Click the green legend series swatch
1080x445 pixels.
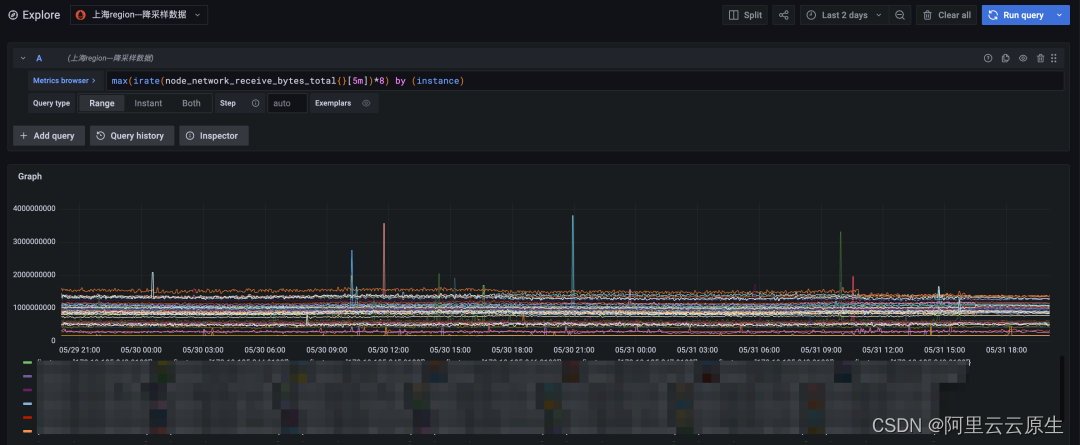(x=28, y=362)
